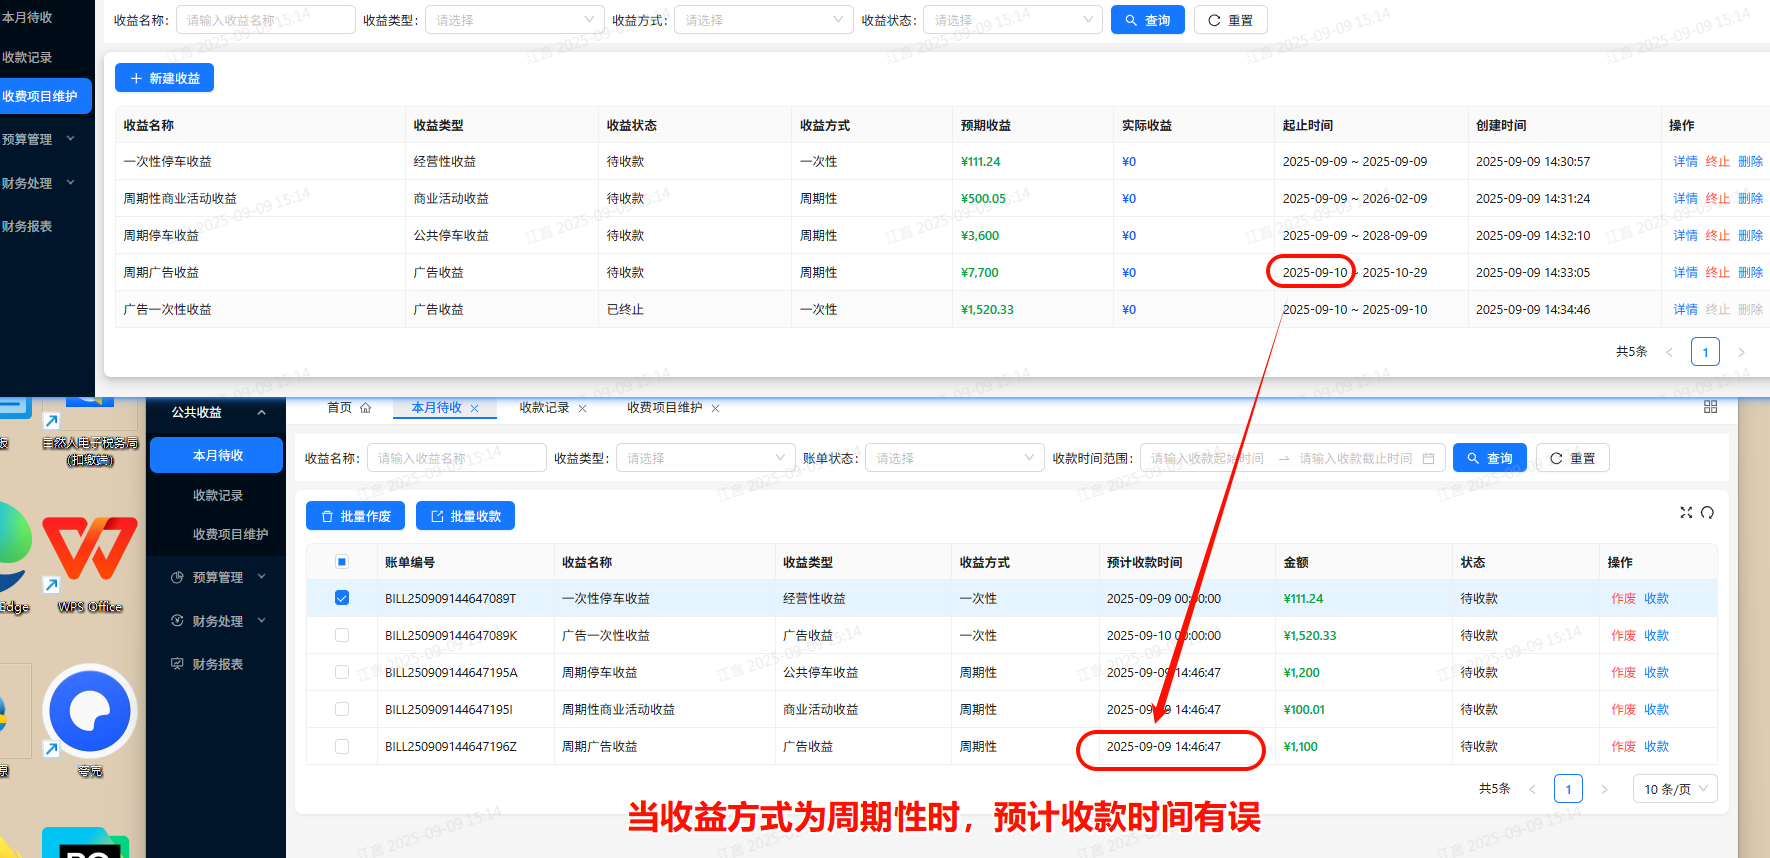
Task: Click the 收益名称 input in lower filter bar
Action: click(456, 458)
